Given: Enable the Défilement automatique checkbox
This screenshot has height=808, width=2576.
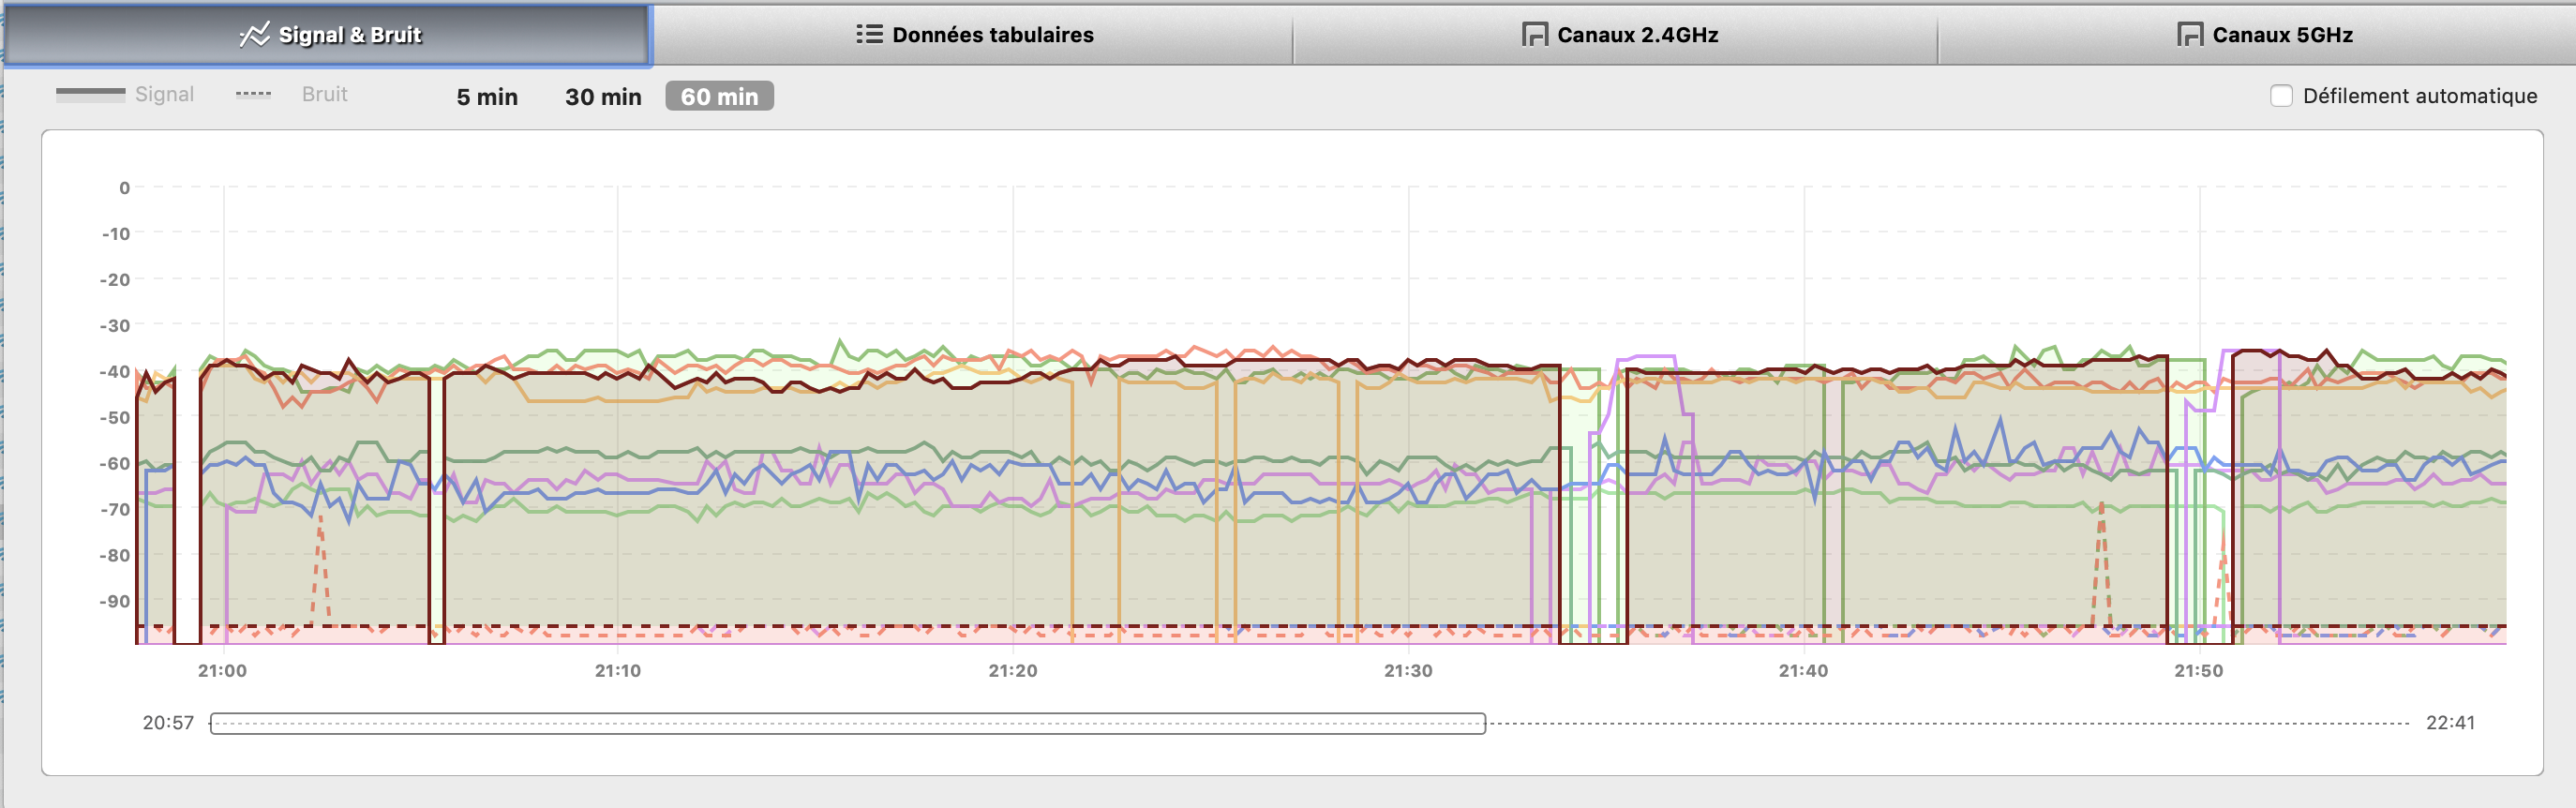Looking at the screenshot, I should point(2281,96).
